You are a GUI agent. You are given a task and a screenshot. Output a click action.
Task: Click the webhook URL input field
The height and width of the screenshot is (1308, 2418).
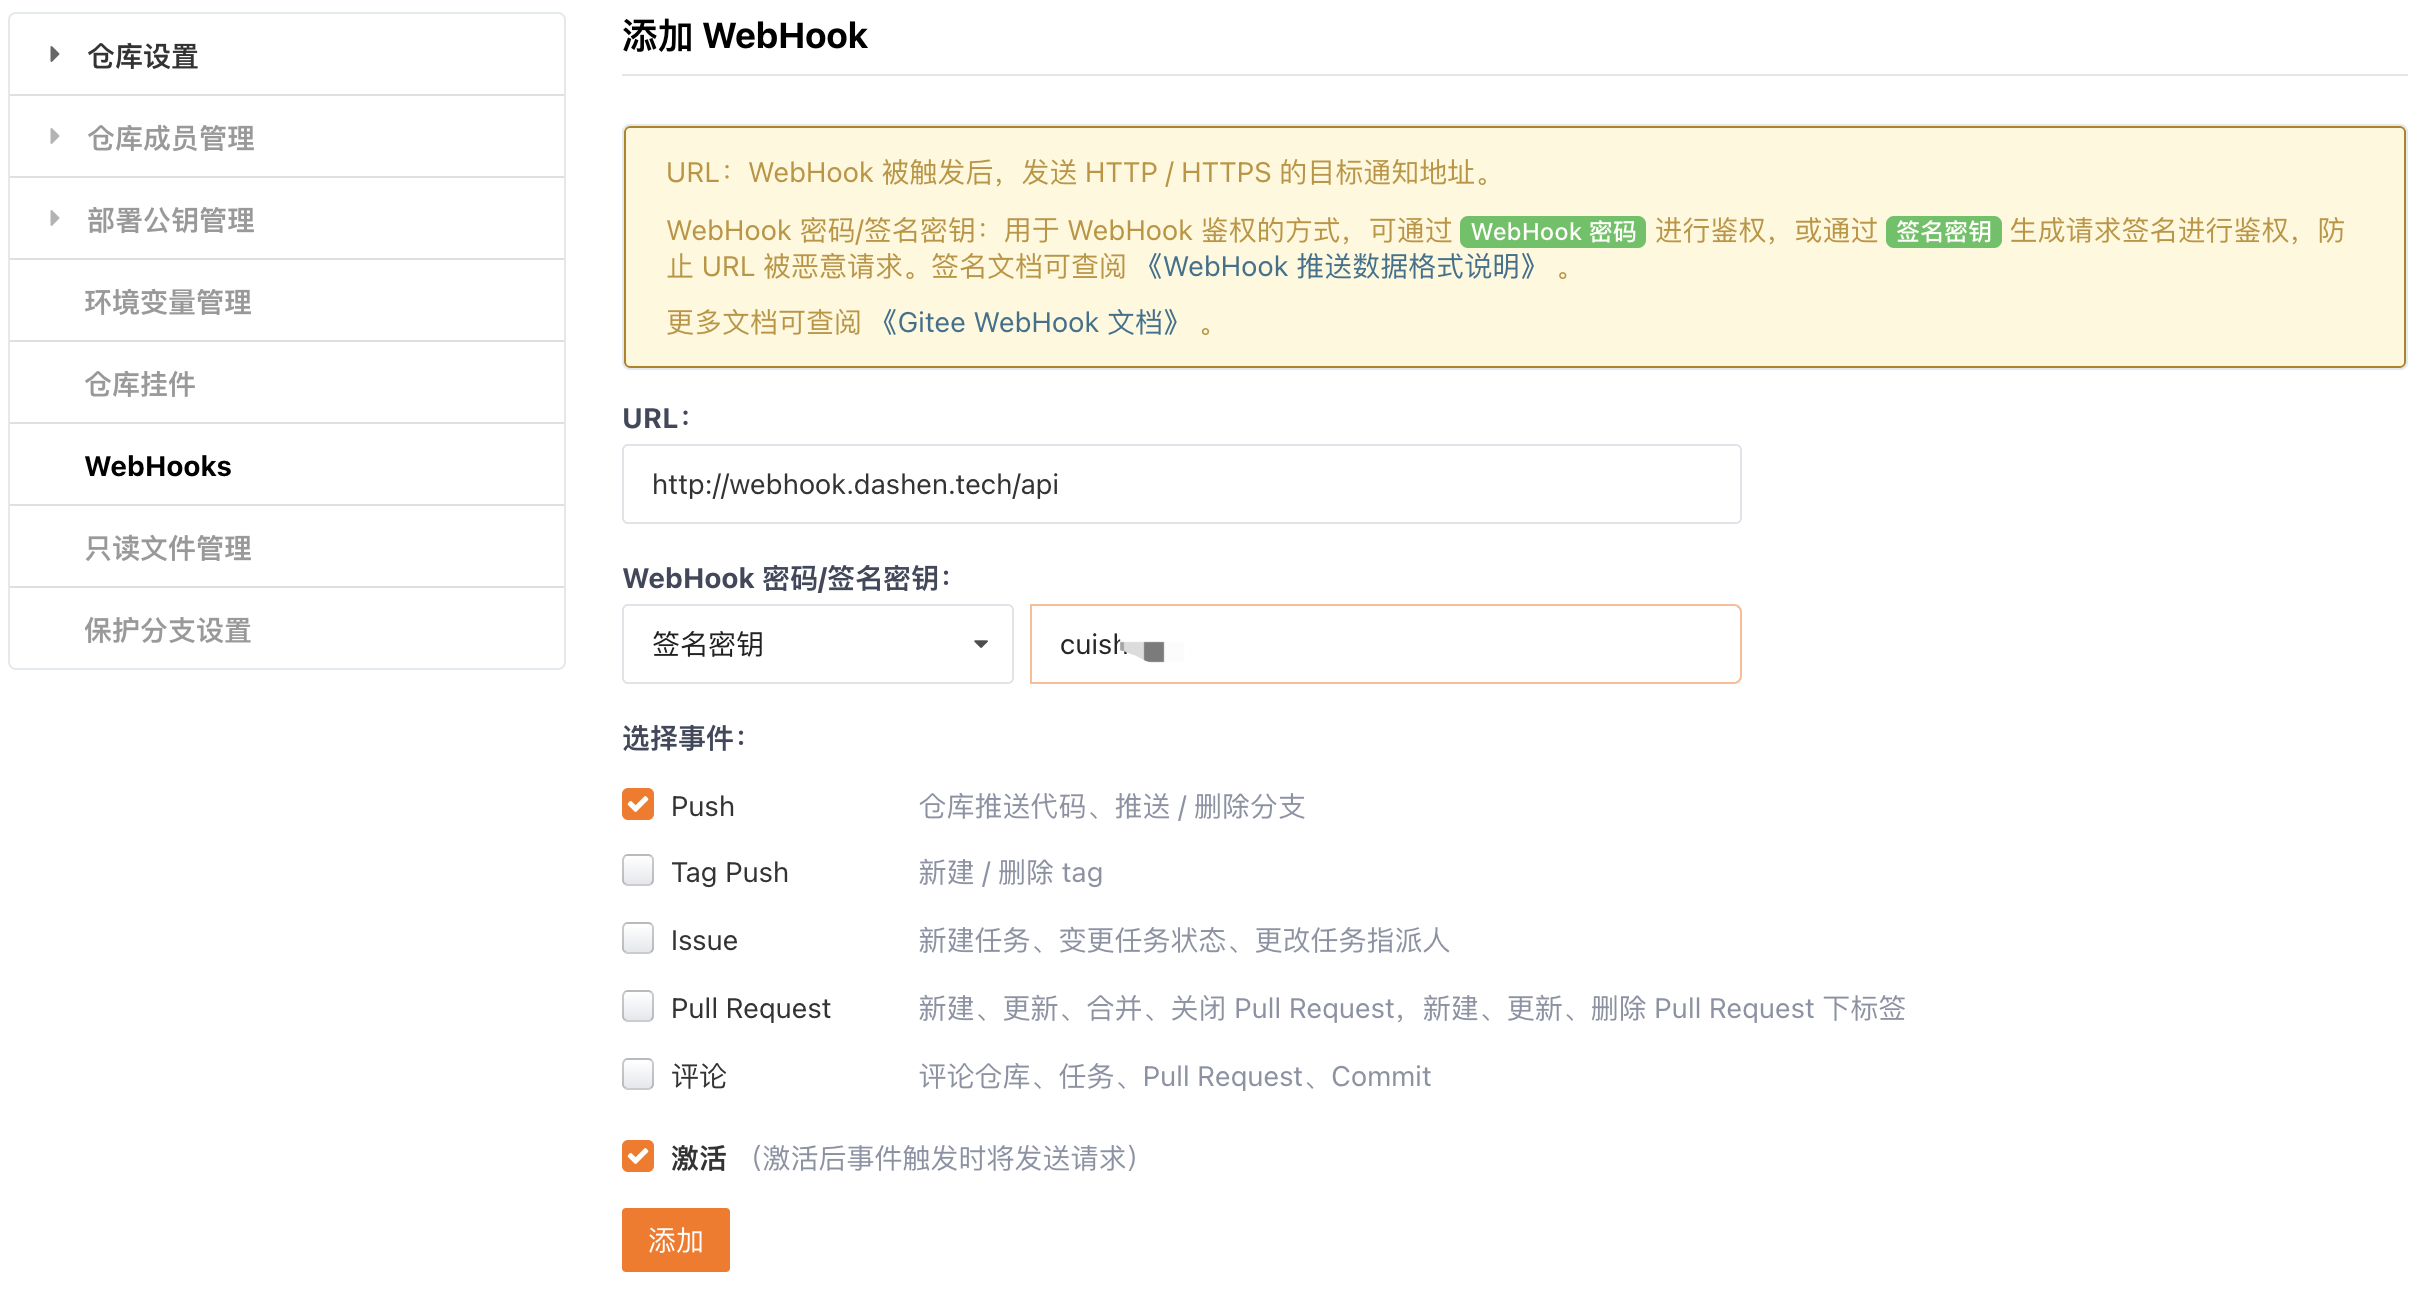(1180, 484)
